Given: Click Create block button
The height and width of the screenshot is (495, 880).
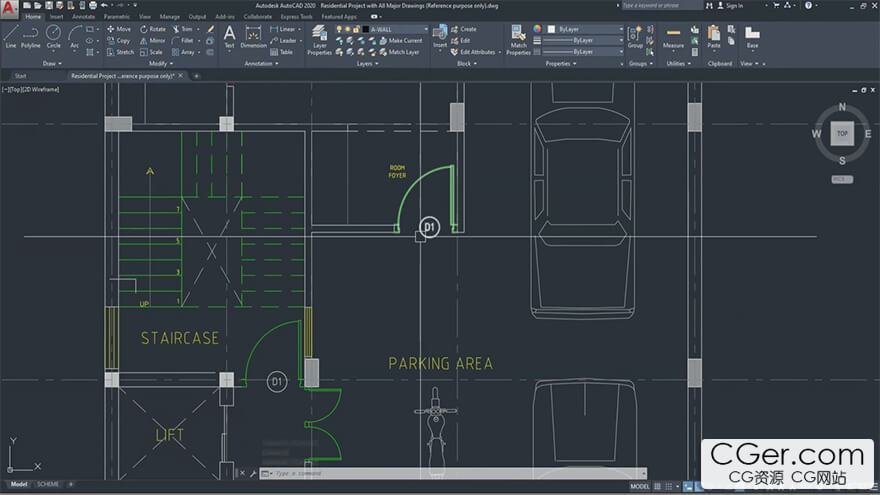Looking at the screenshot, I should [464, 29].
